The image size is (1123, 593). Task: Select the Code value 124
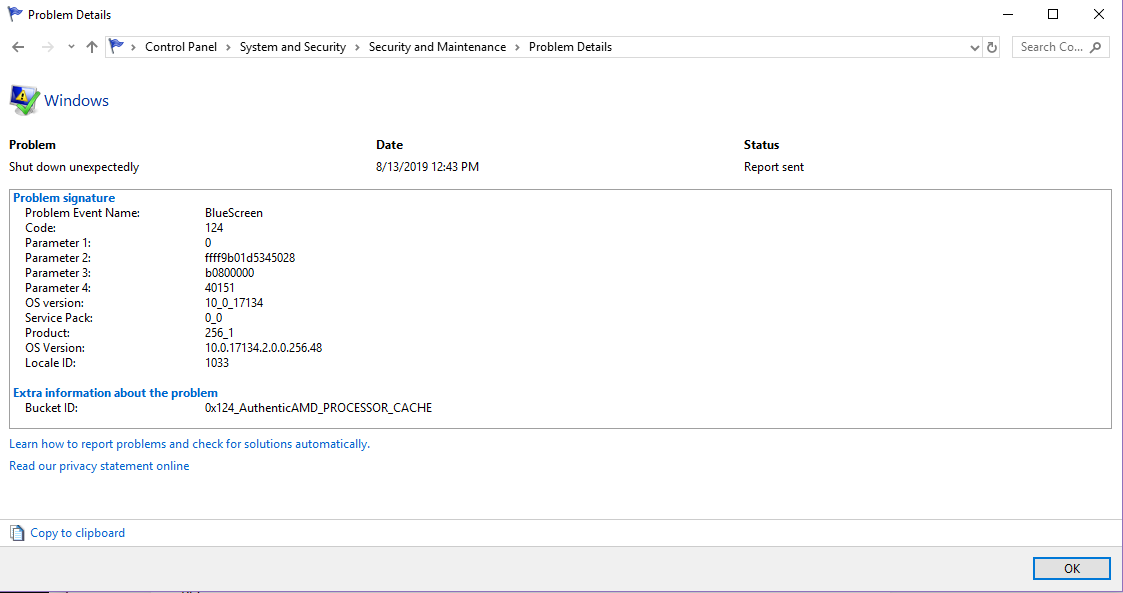coord(214,228)
